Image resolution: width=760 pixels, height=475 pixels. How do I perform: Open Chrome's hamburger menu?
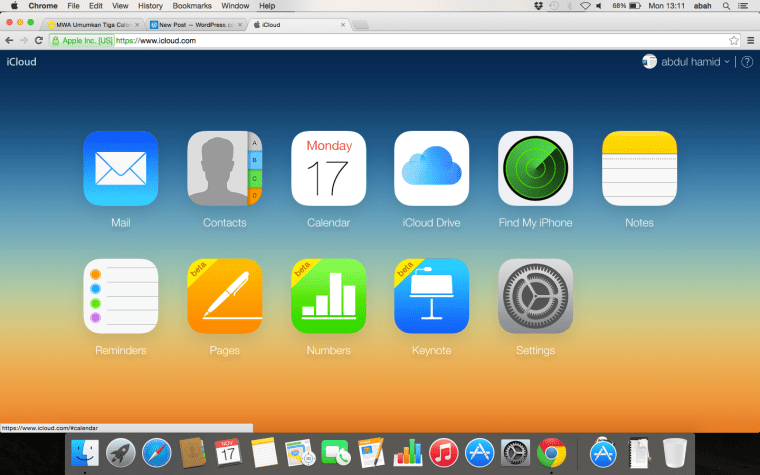point(750,41)
